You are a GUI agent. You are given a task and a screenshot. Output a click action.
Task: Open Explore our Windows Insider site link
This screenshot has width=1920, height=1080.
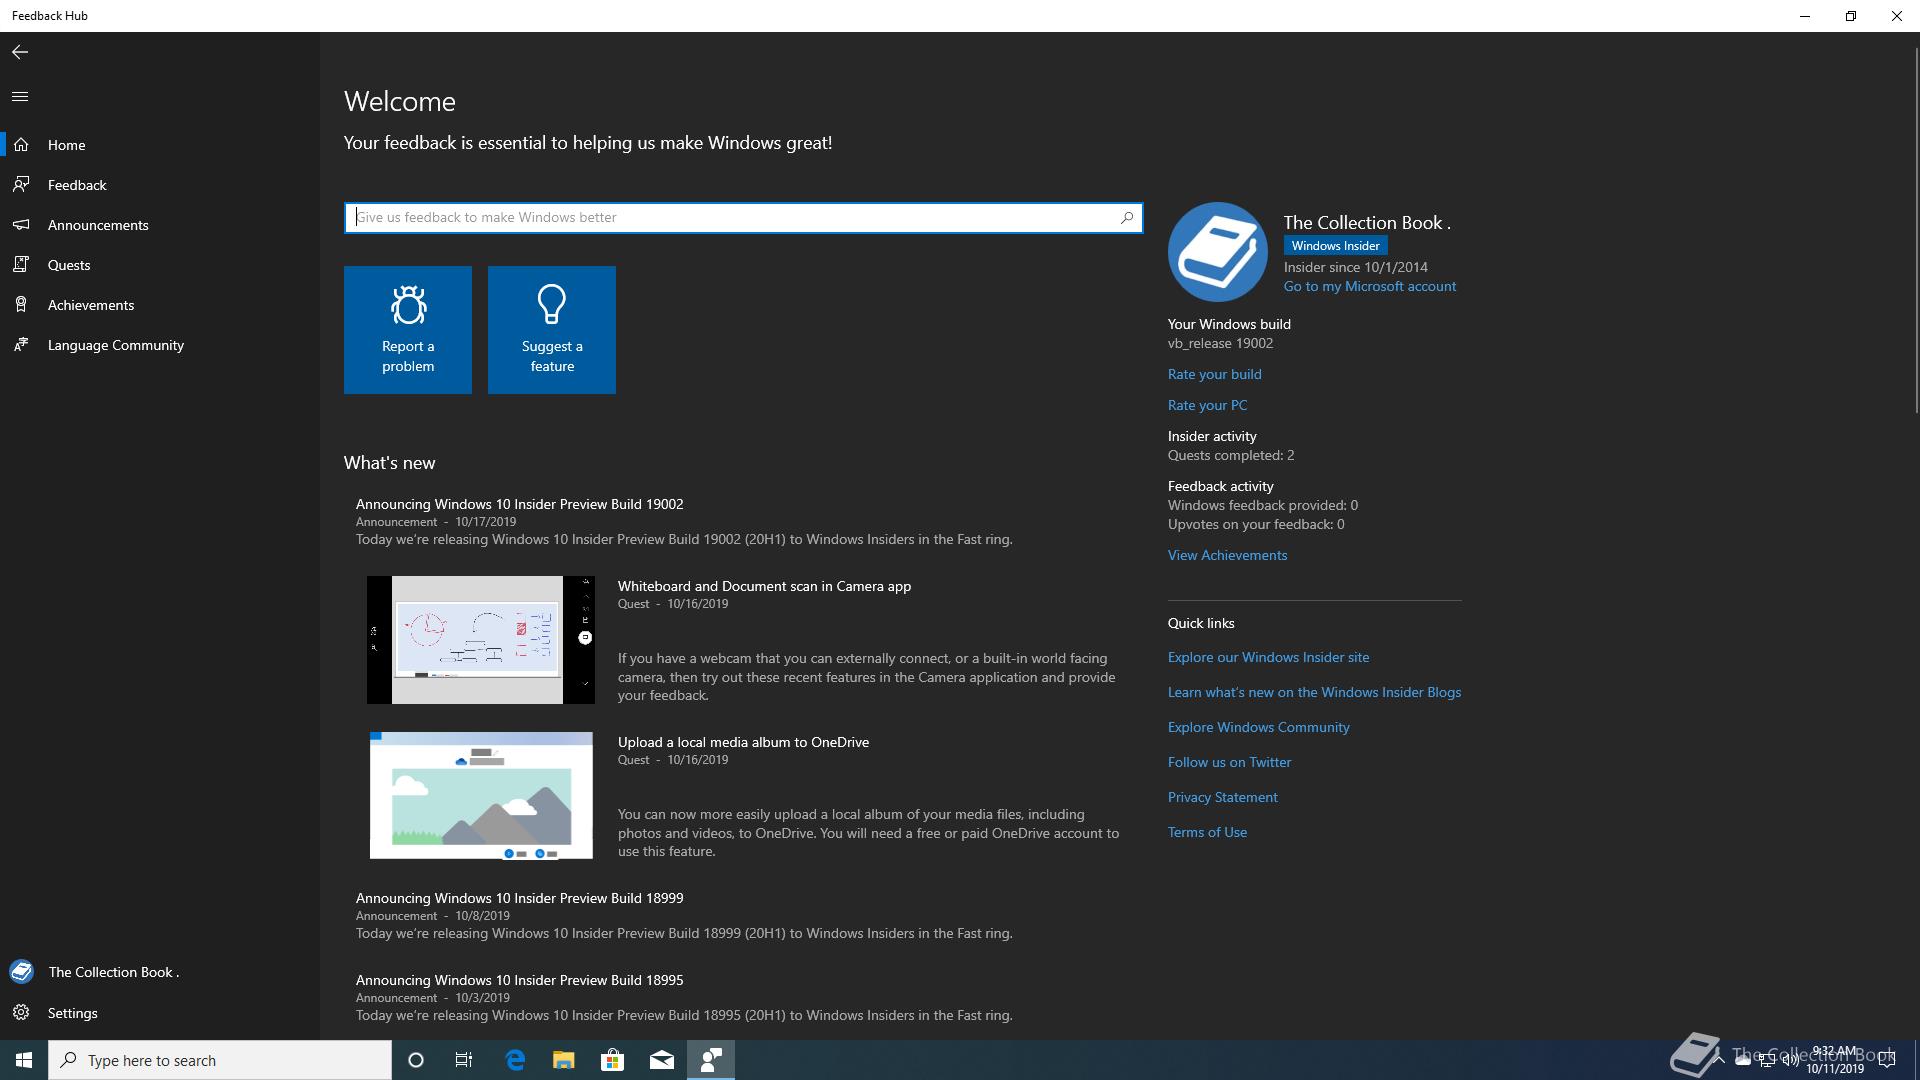[1268, 657]
